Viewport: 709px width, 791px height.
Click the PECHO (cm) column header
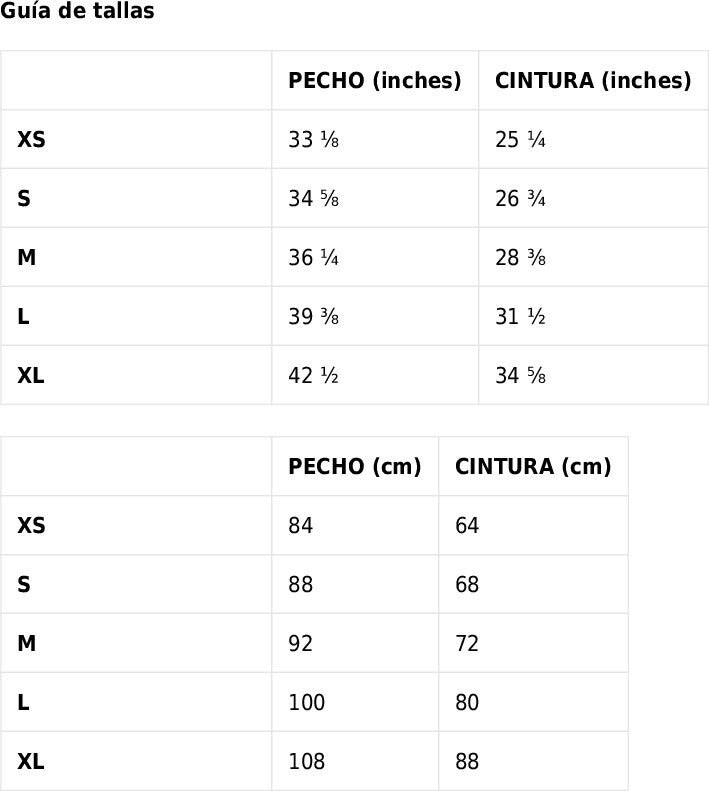click(355, 467)
